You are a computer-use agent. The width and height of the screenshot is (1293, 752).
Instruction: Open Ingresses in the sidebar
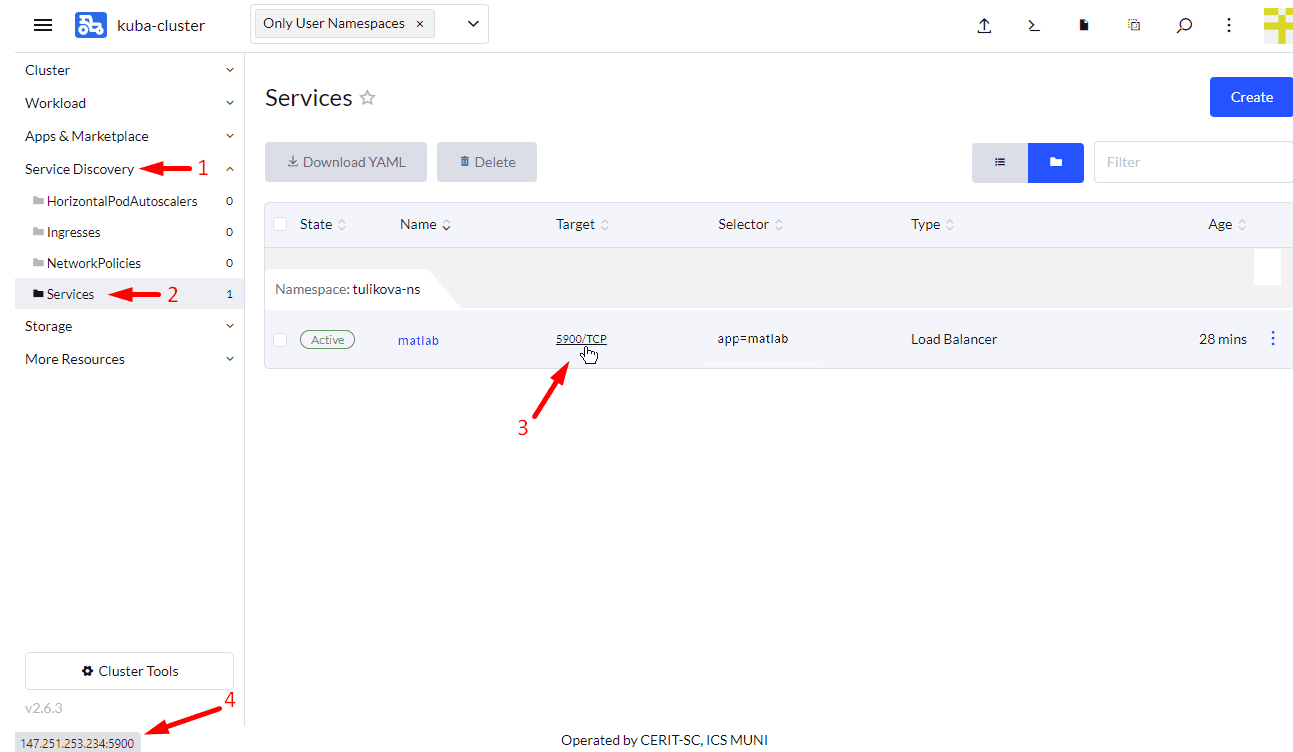(74, 232)
